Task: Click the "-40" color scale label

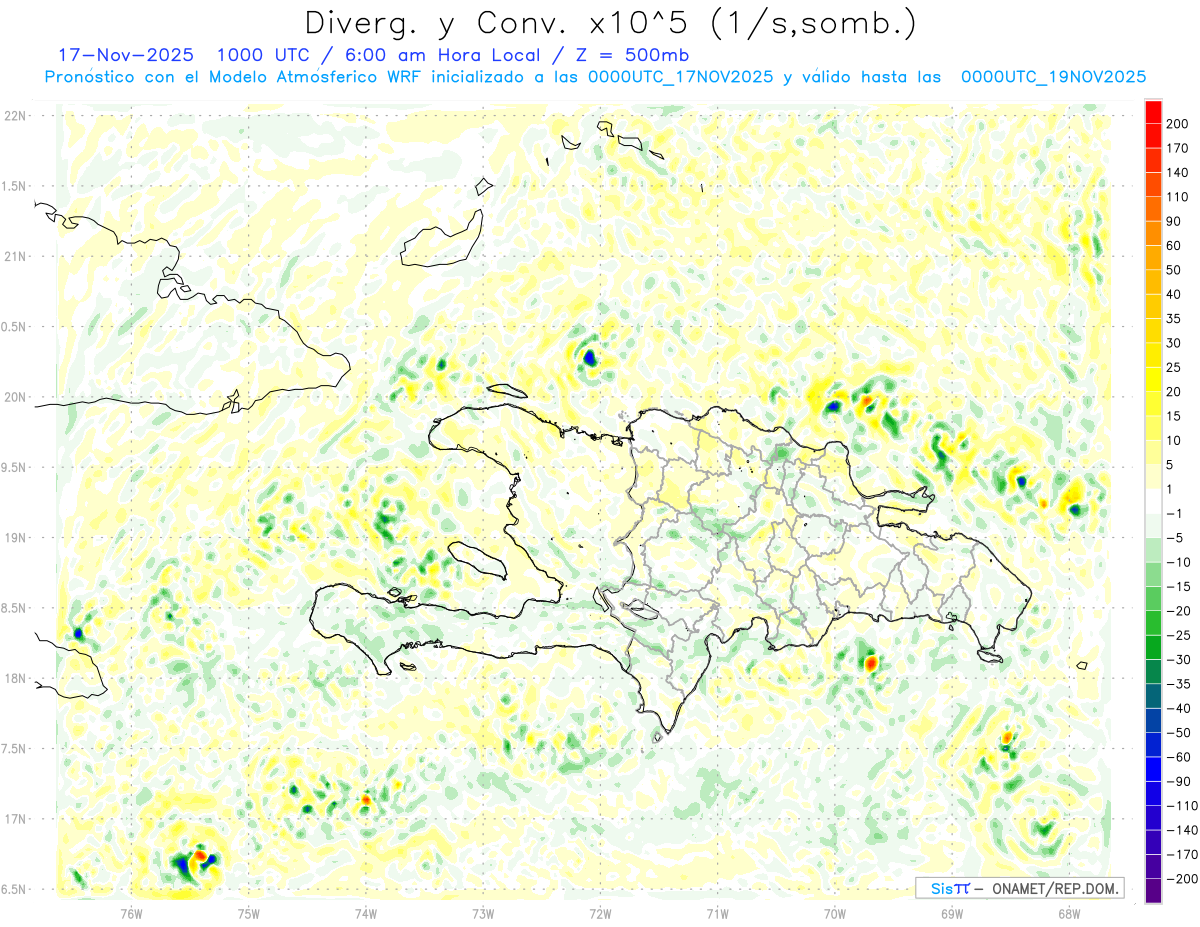Action: [1180, 708]
